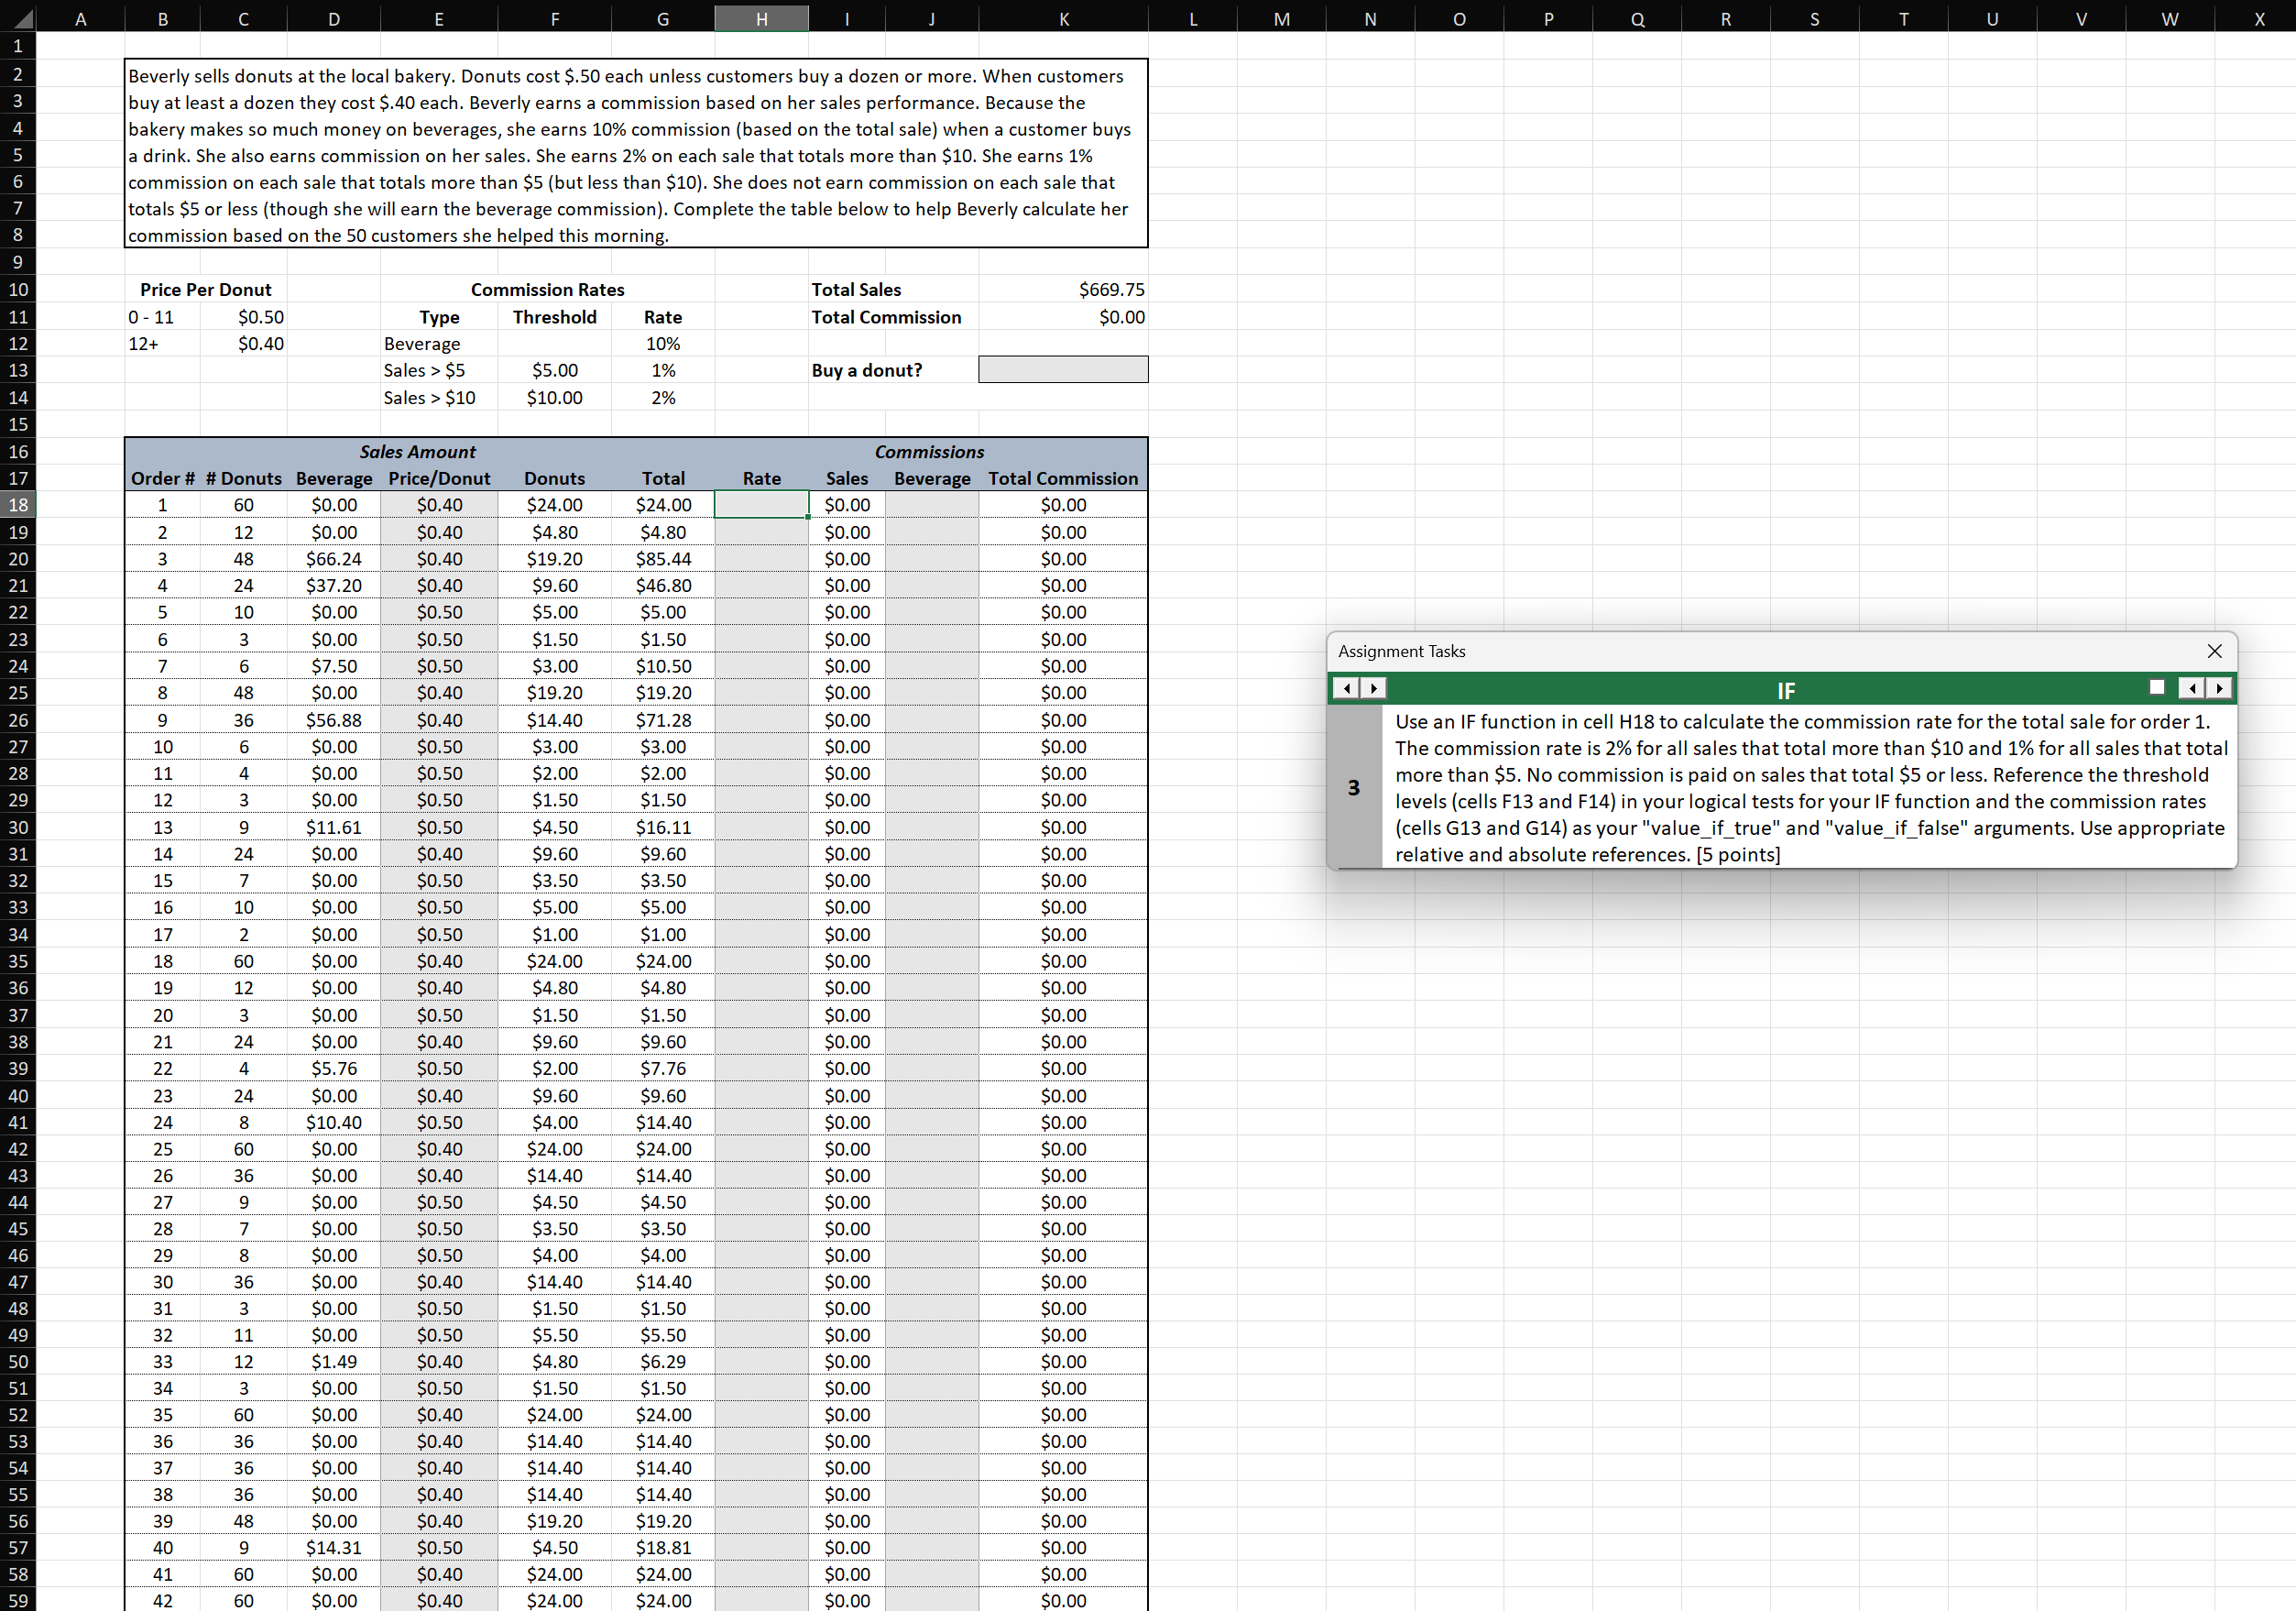
Task: Click the Buy a donut? input cell
Action: point(1063,369)
